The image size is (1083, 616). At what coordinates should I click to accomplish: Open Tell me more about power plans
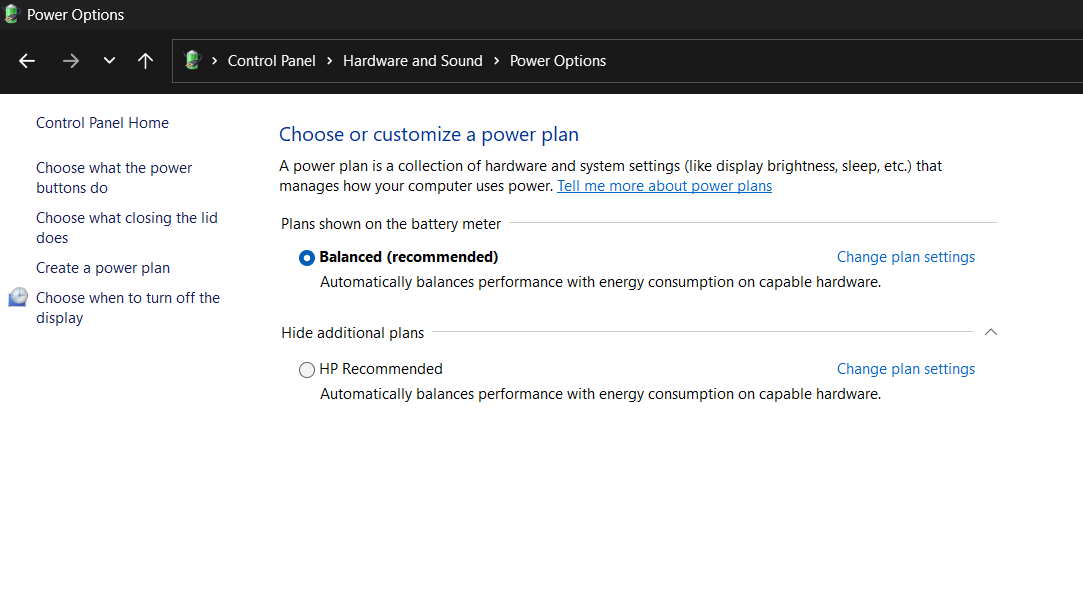pyautogui.click(x=664, y=186)
